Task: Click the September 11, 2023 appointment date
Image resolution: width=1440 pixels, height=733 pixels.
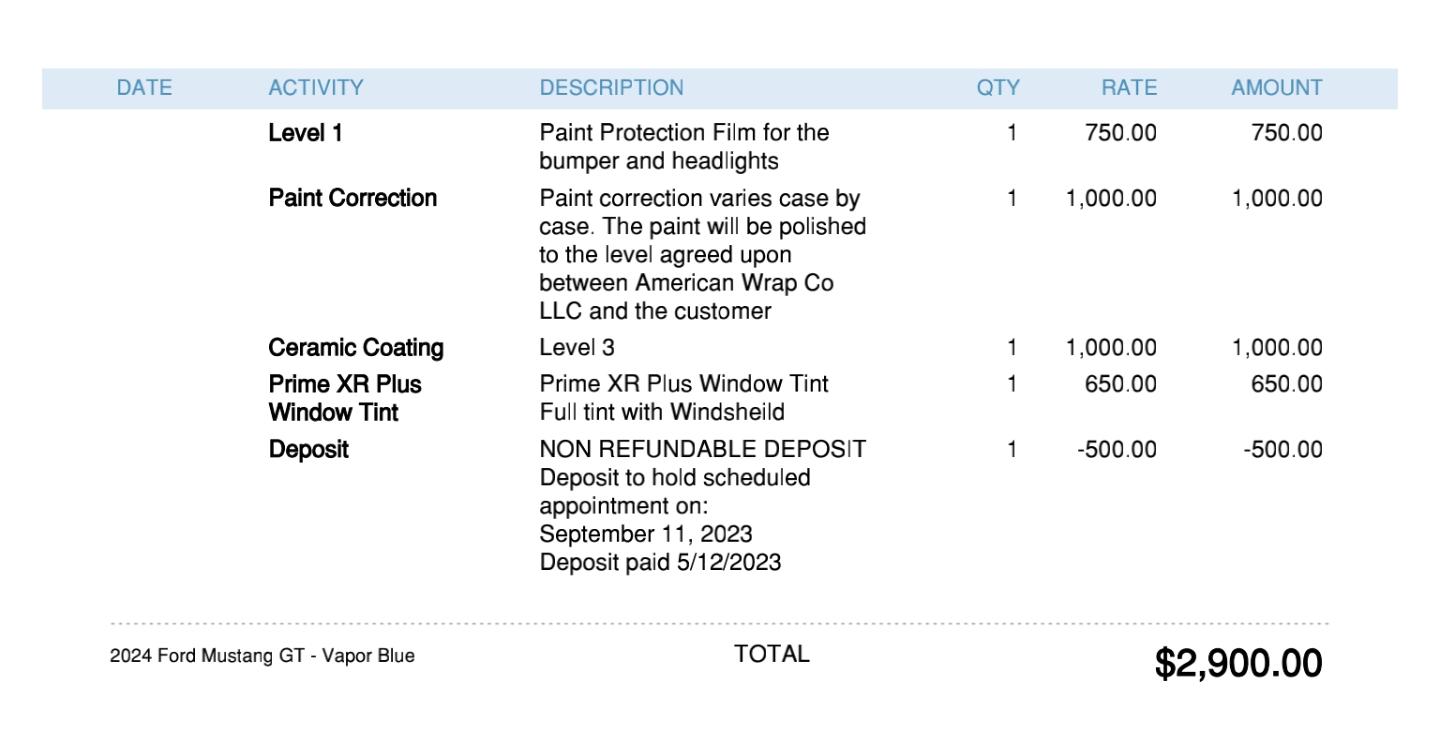Action: [646, 534]
